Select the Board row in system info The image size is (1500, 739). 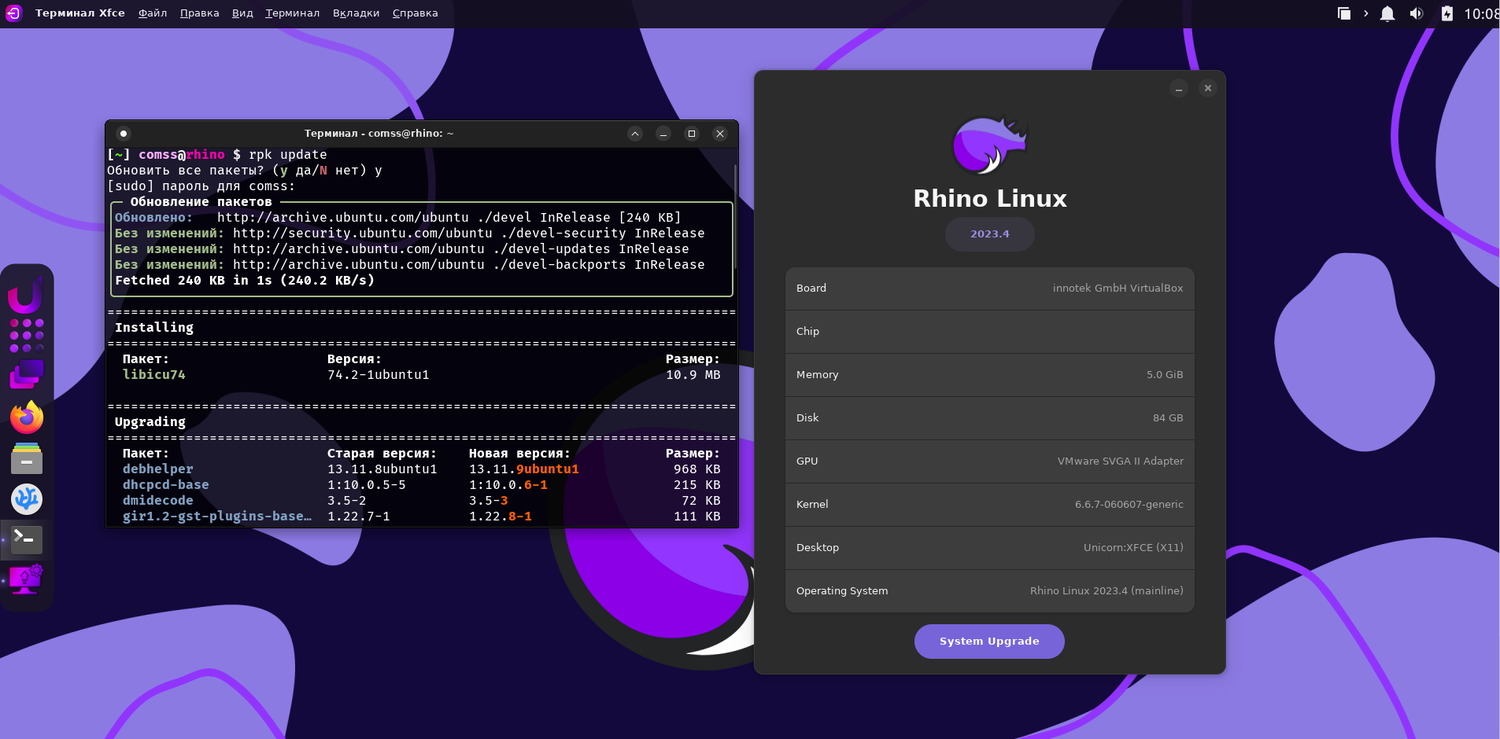990,288
